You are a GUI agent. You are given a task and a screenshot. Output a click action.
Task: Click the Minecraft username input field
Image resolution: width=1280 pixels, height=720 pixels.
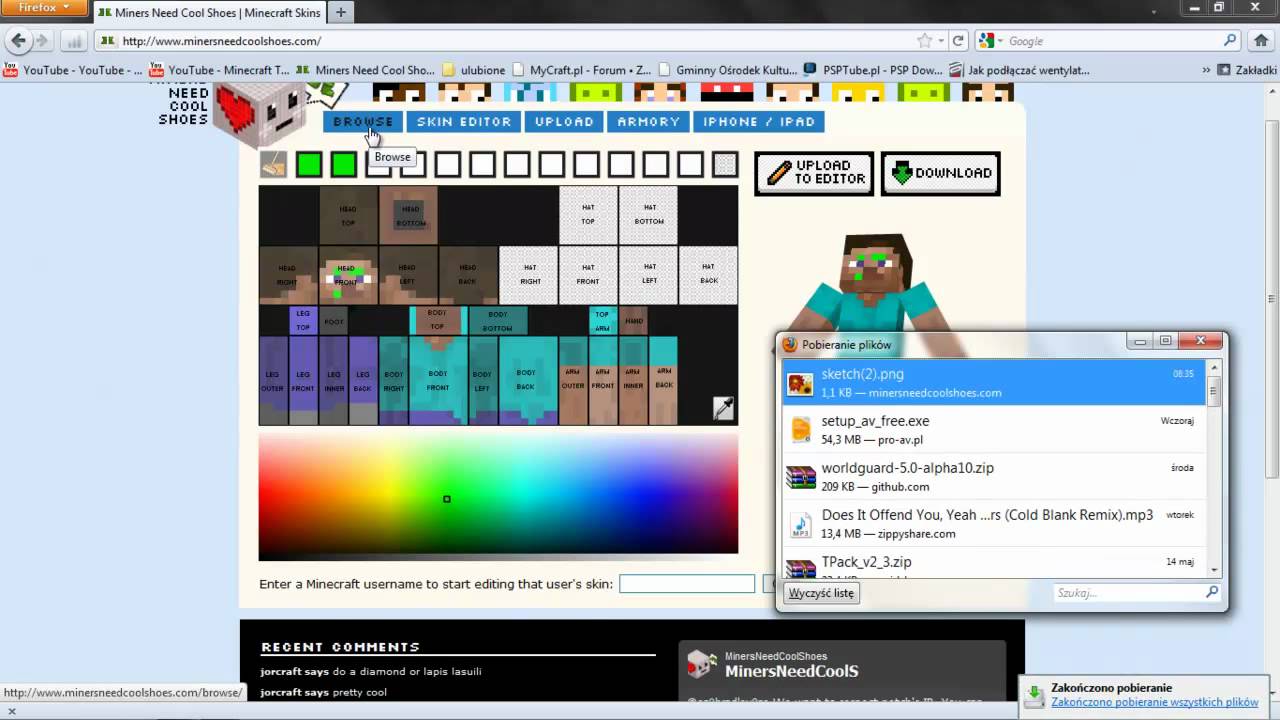(x=687, y=584)
